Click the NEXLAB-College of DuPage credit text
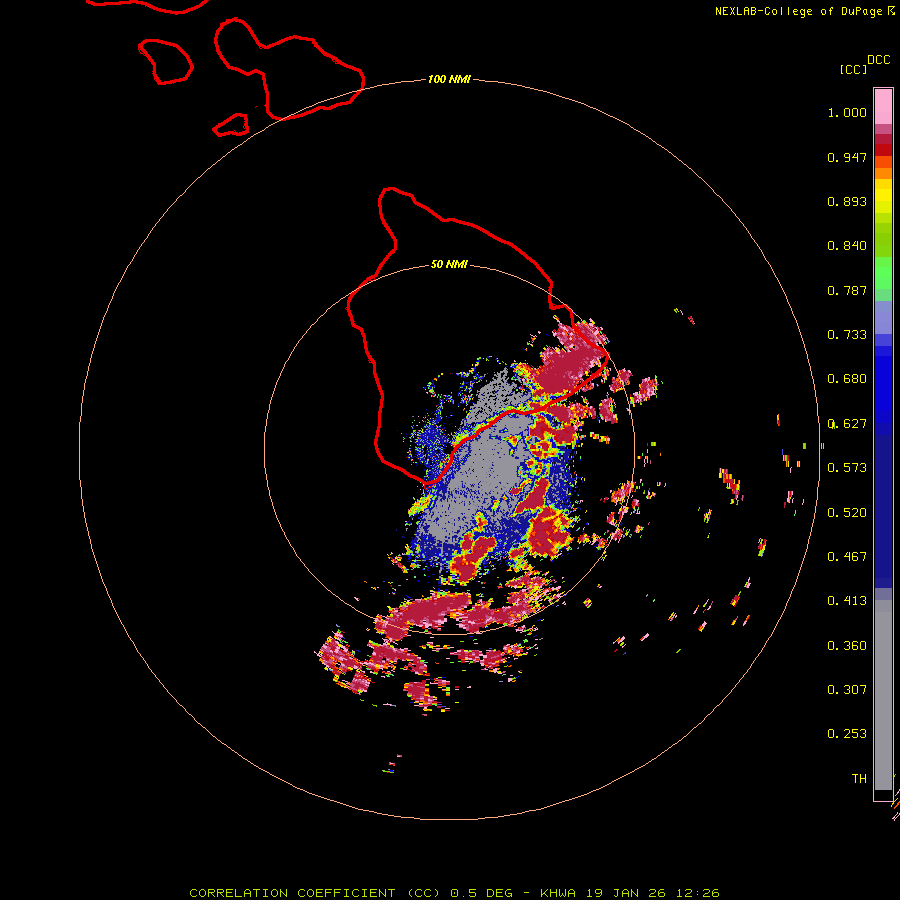This screenshot has height=900, width=900. 798,11
